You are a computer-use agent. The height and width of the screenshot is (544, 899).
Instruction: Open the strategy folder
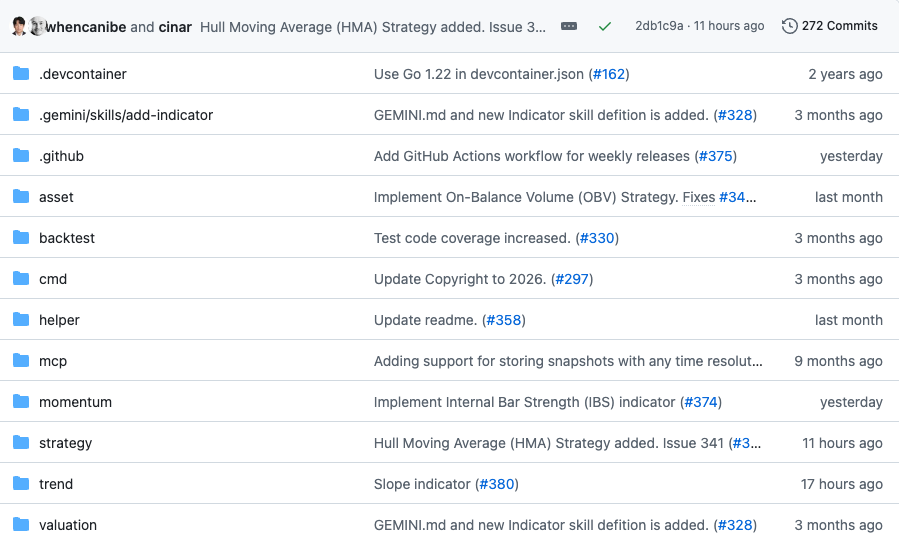(x=65, y=443)
